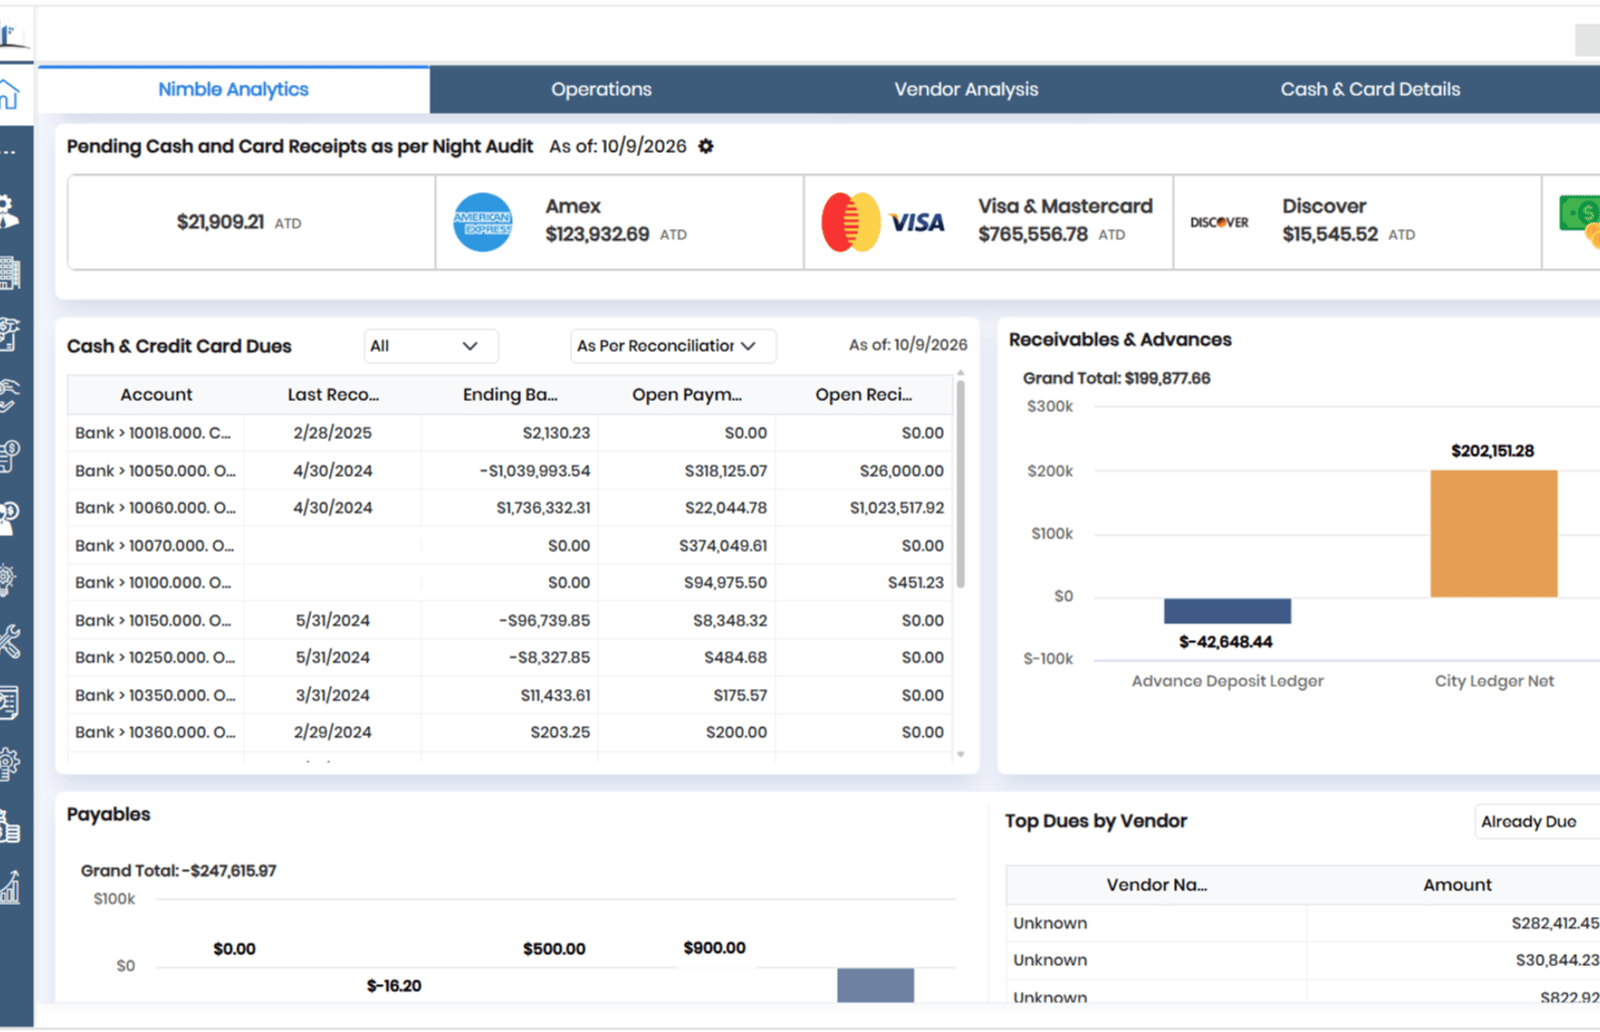Open the person search sidebar icon
The image size is (1600, 1032).
(x=9, y=519)
